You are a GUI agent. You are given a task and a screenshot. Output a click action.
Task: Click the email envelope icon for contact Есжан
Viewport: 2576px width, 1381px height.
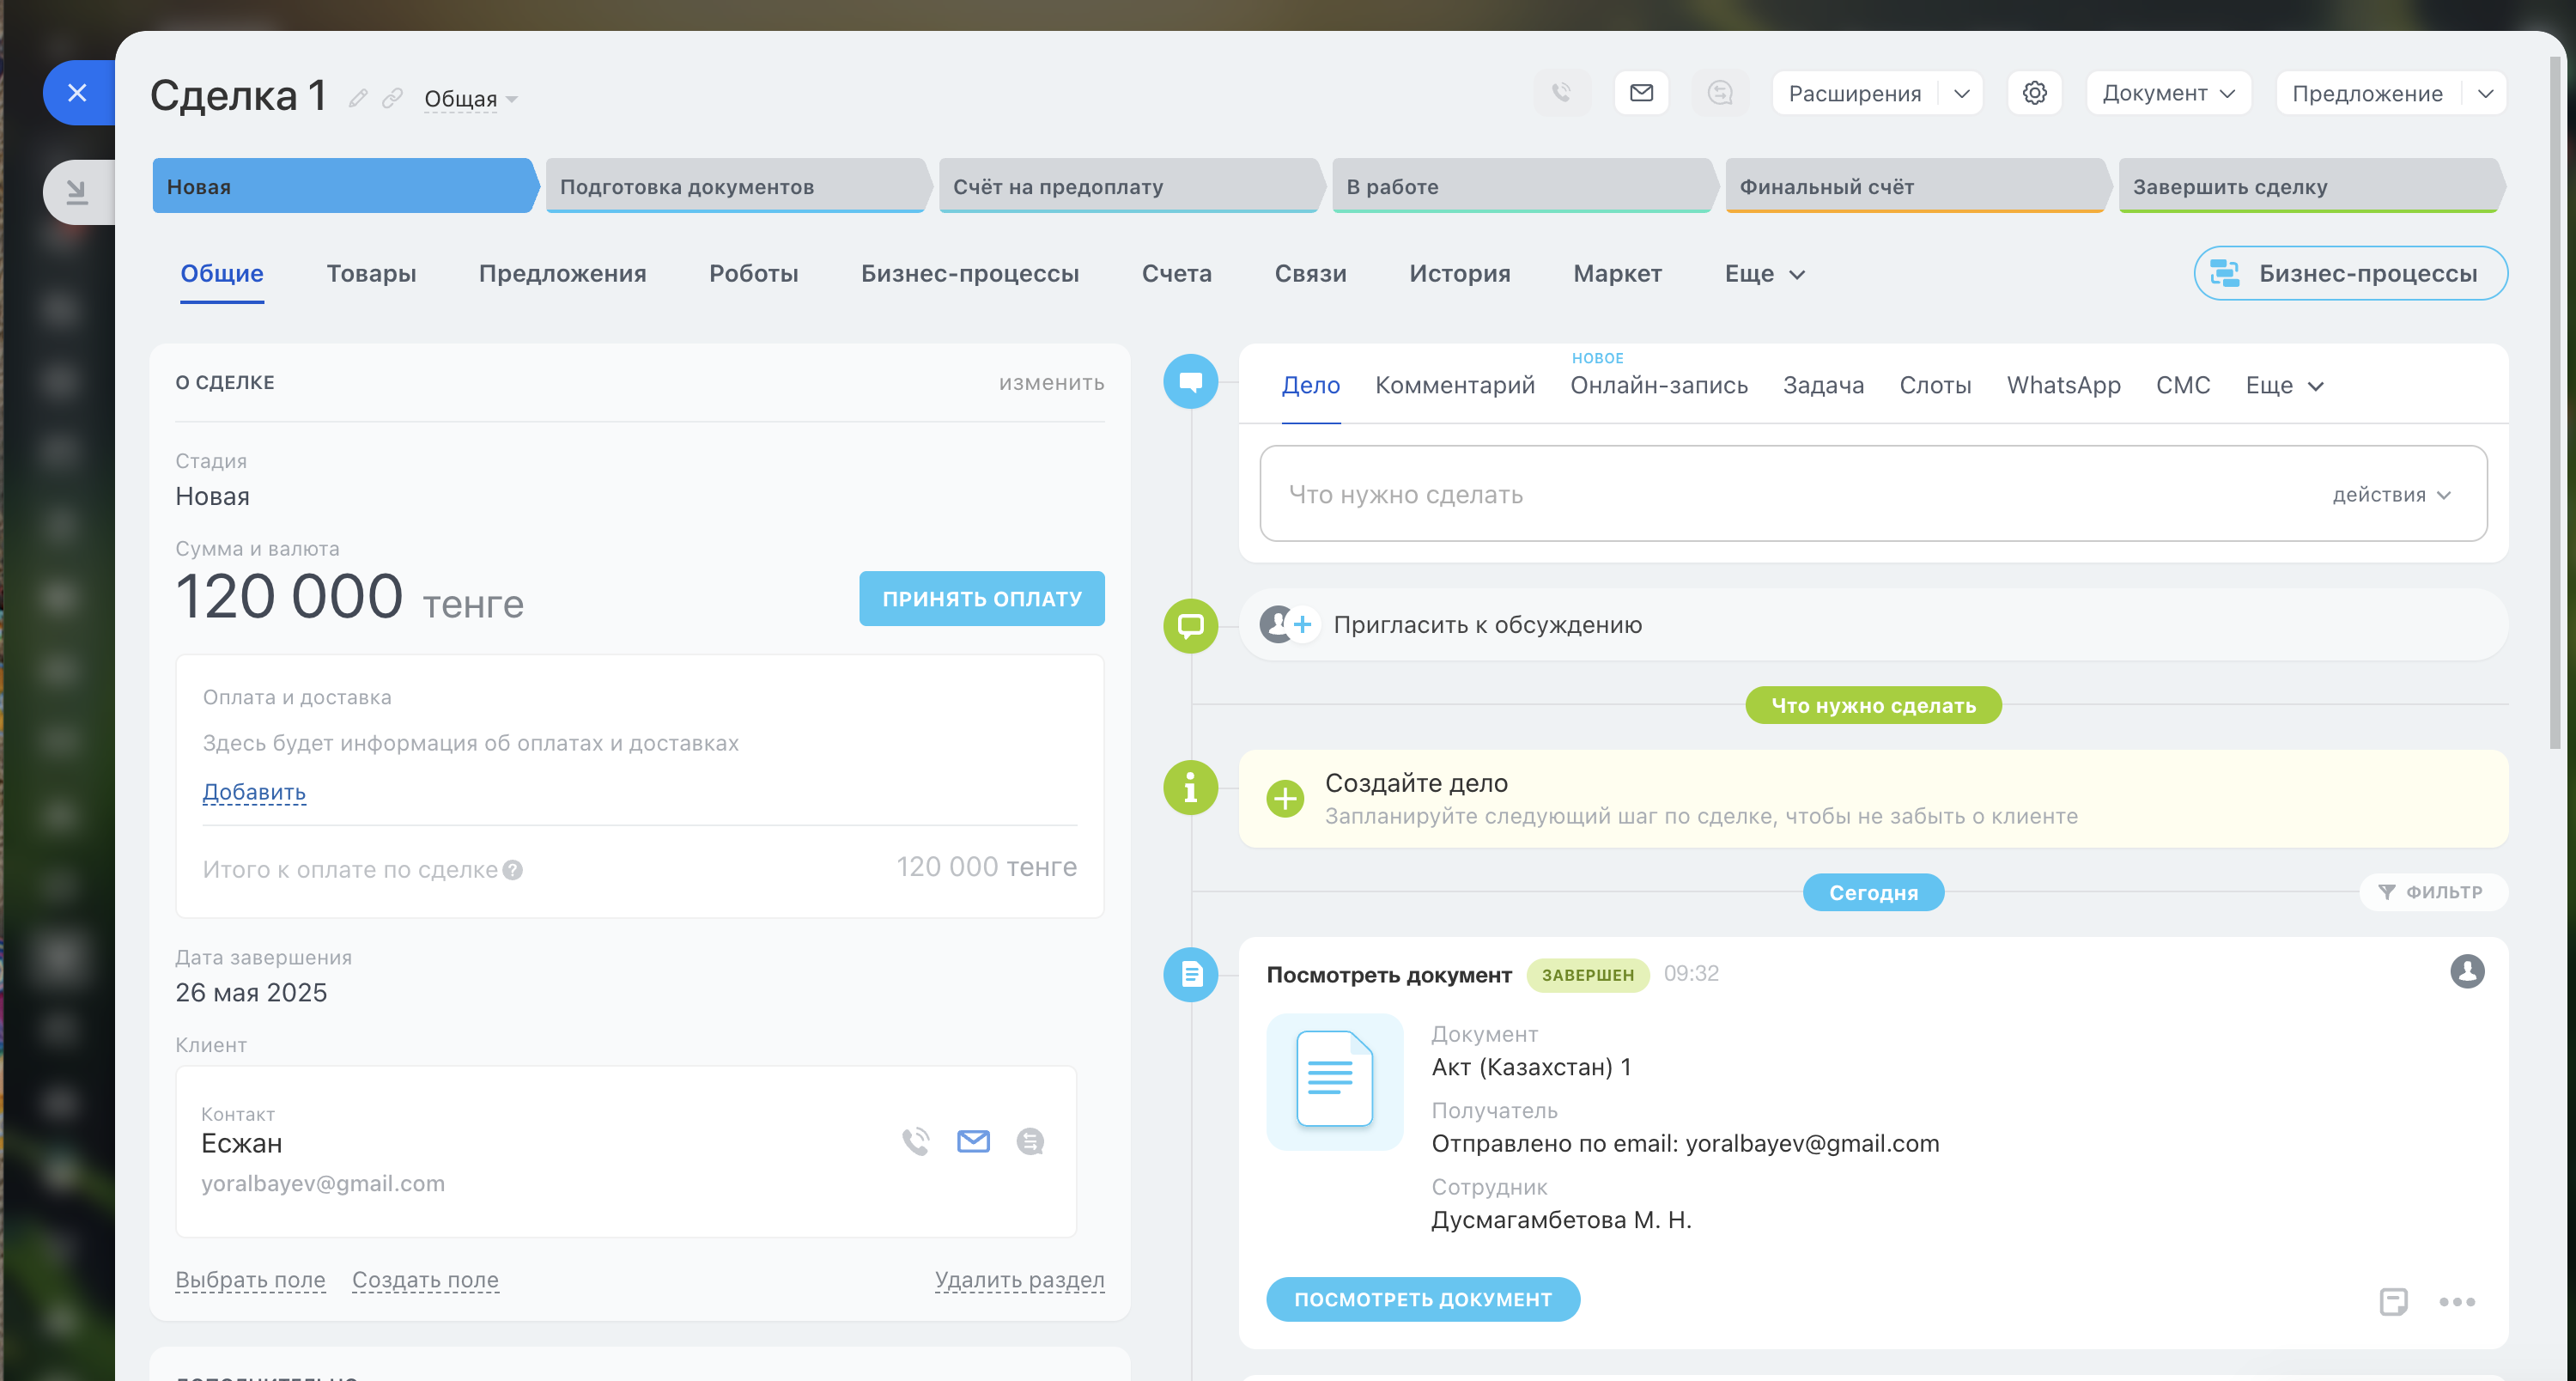(972, 1141)
